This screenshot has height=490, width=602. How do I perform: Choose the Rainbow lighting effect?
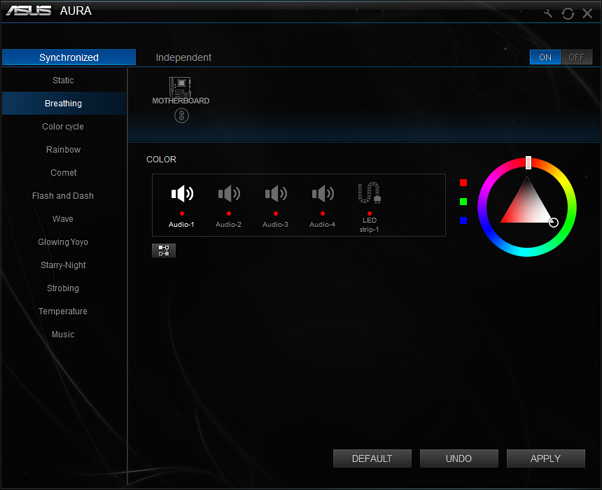pos(63,150)
